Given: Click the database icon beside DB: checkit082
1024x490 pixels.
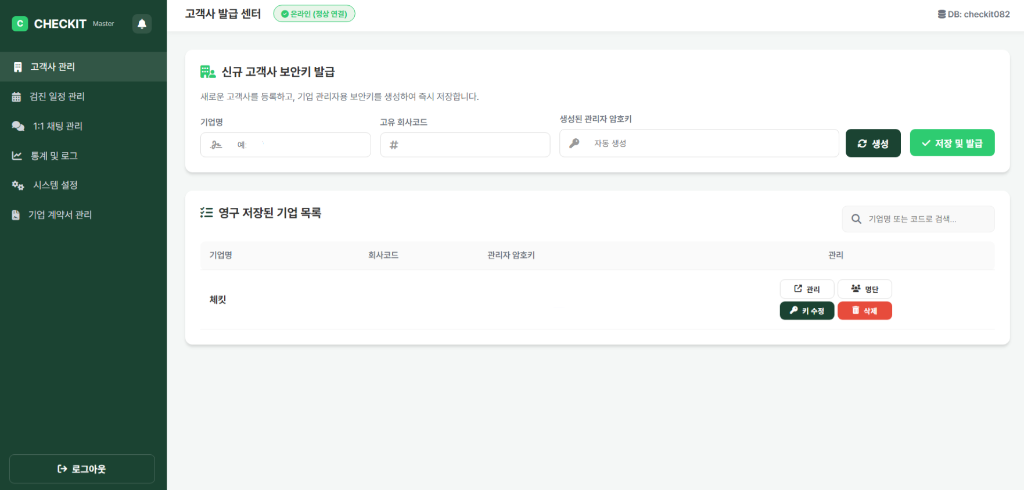Looking at the screenshot, I should click(x=940, y=14).
